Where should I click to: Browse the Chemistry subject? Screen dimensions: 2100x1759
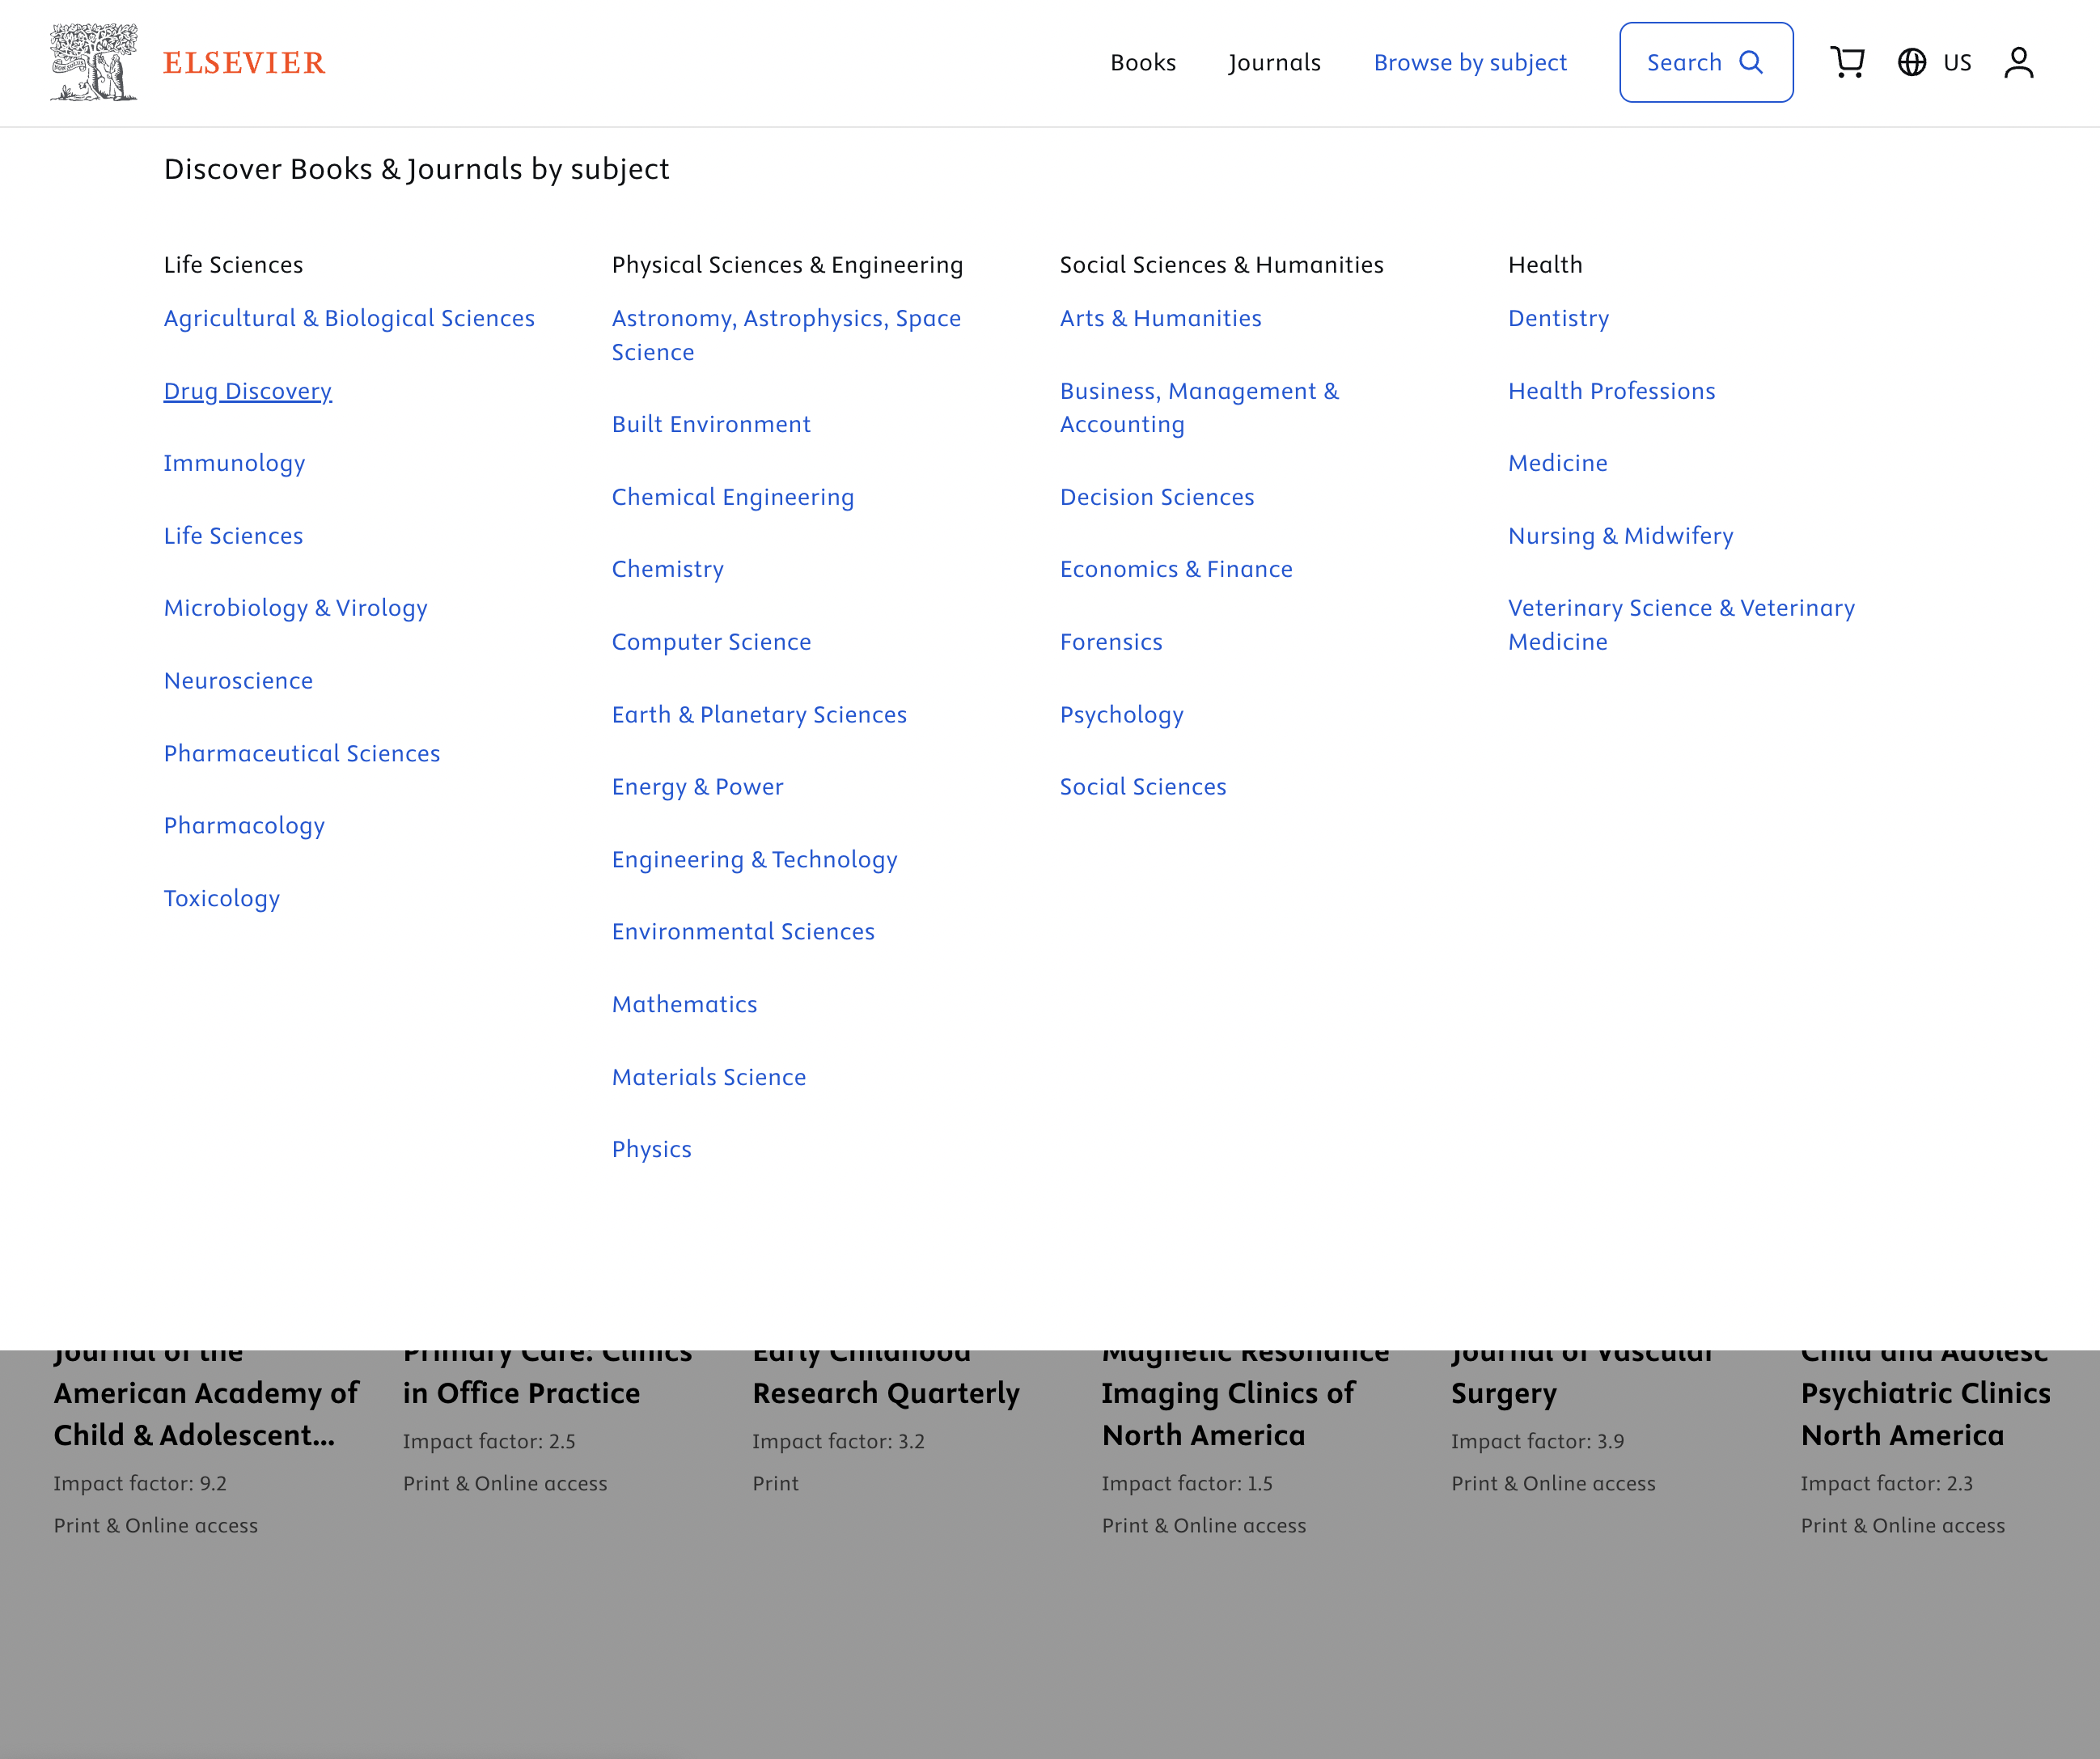667,568
